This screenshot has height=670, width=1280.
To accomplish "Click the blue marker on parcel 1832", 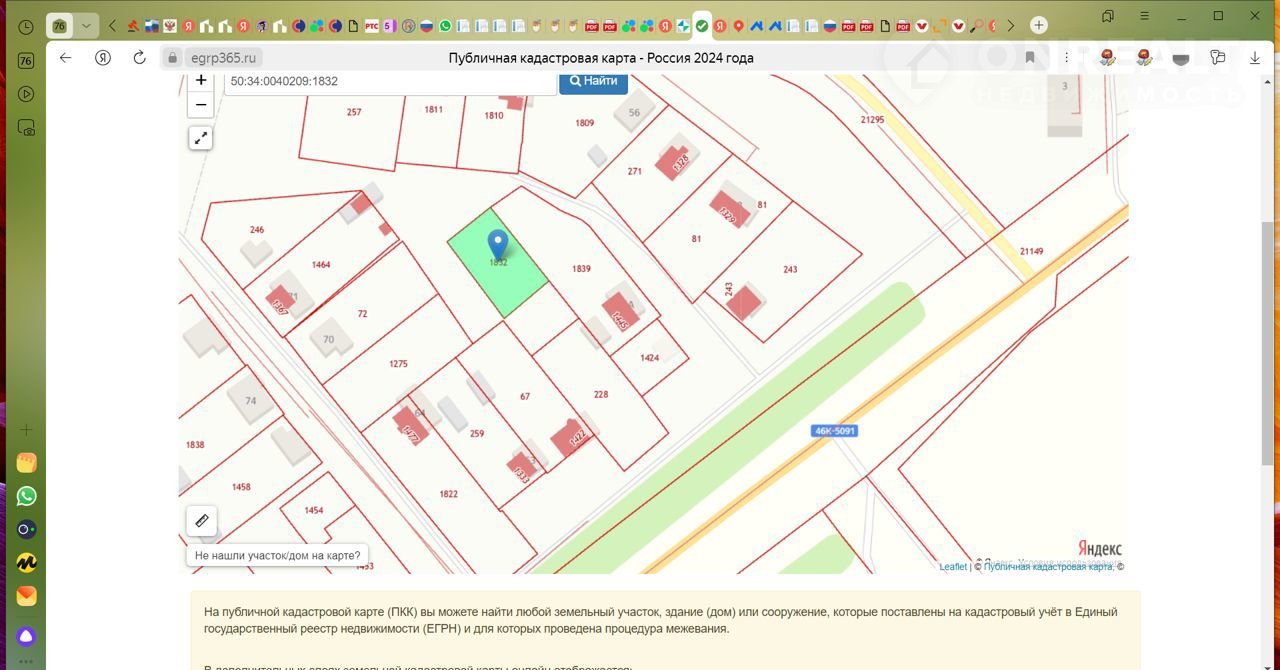I will pyautogui.click(x=497, y=244).
